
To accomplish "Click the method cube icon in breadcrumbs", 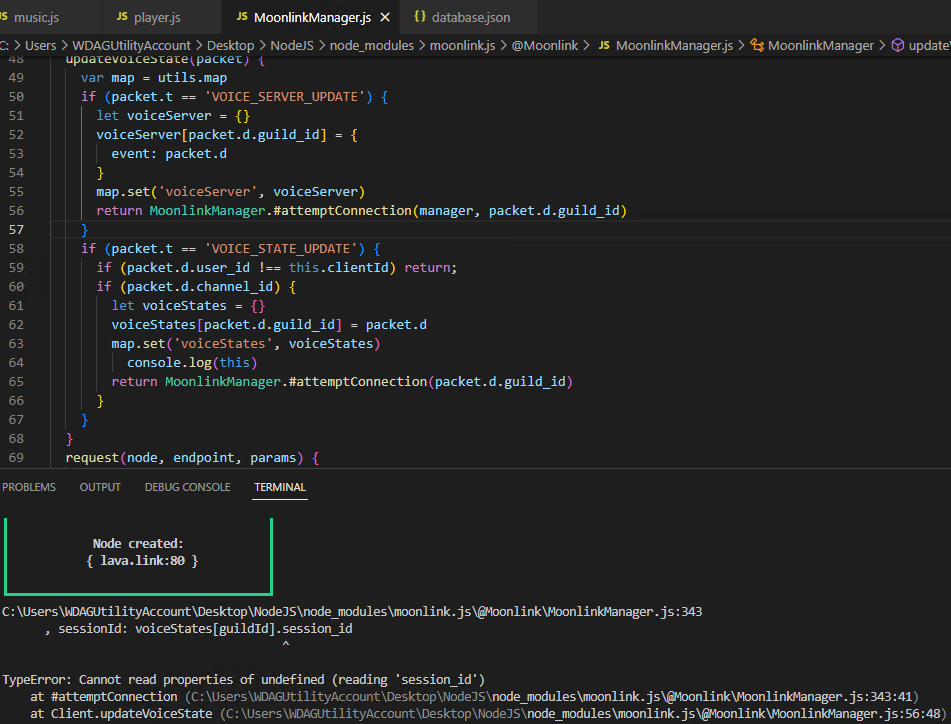I will tap(897, 45).
